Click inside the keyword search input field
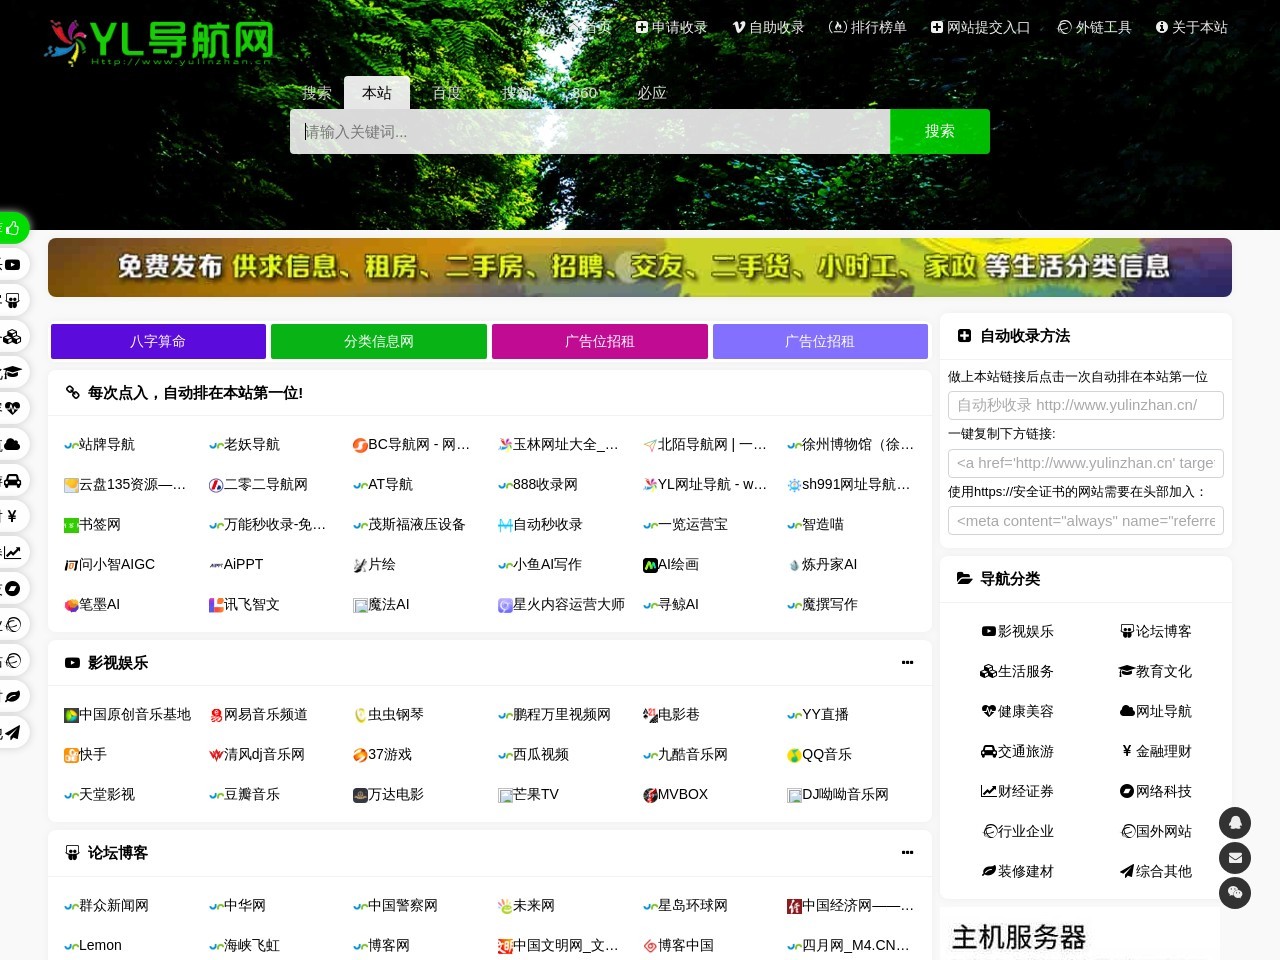 pos(590,131)
